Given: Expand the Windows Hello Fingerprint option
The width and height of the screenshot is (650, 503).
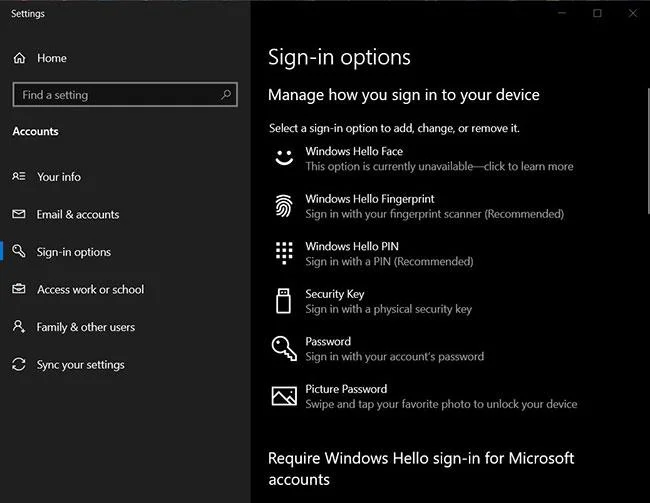Looking at the screenshot, I should coord(419,206).
